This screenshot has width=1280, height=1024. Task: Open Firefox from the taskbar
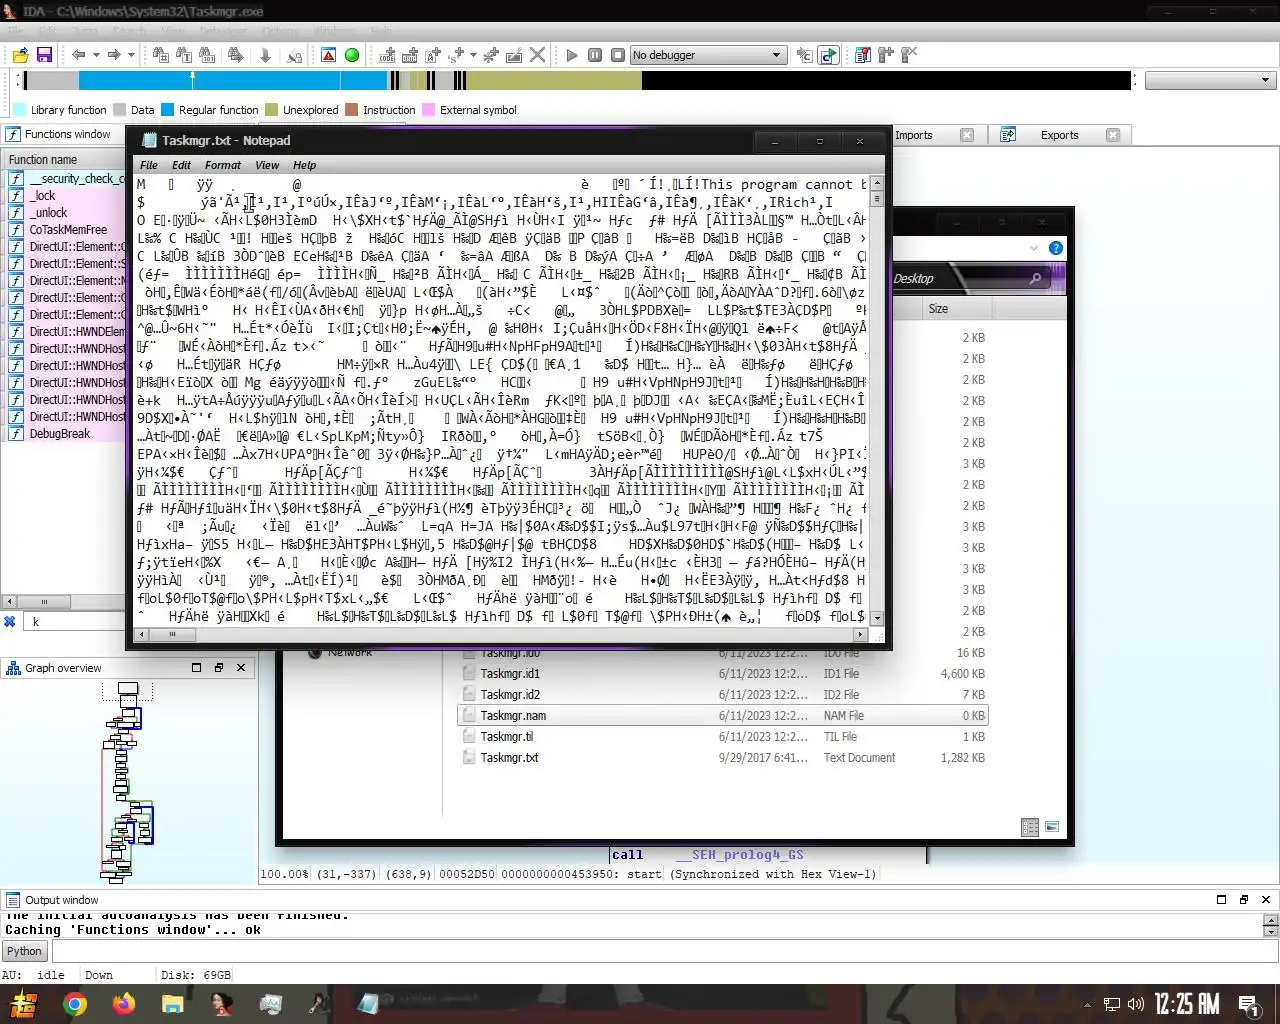[124, 1004]
